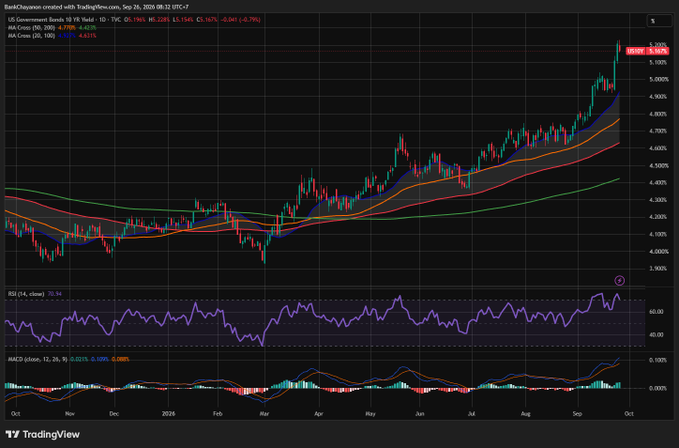Viewport: 679px width, 448px height.
Task: Click the RSI value 70.94
Action: pos(55,294)
